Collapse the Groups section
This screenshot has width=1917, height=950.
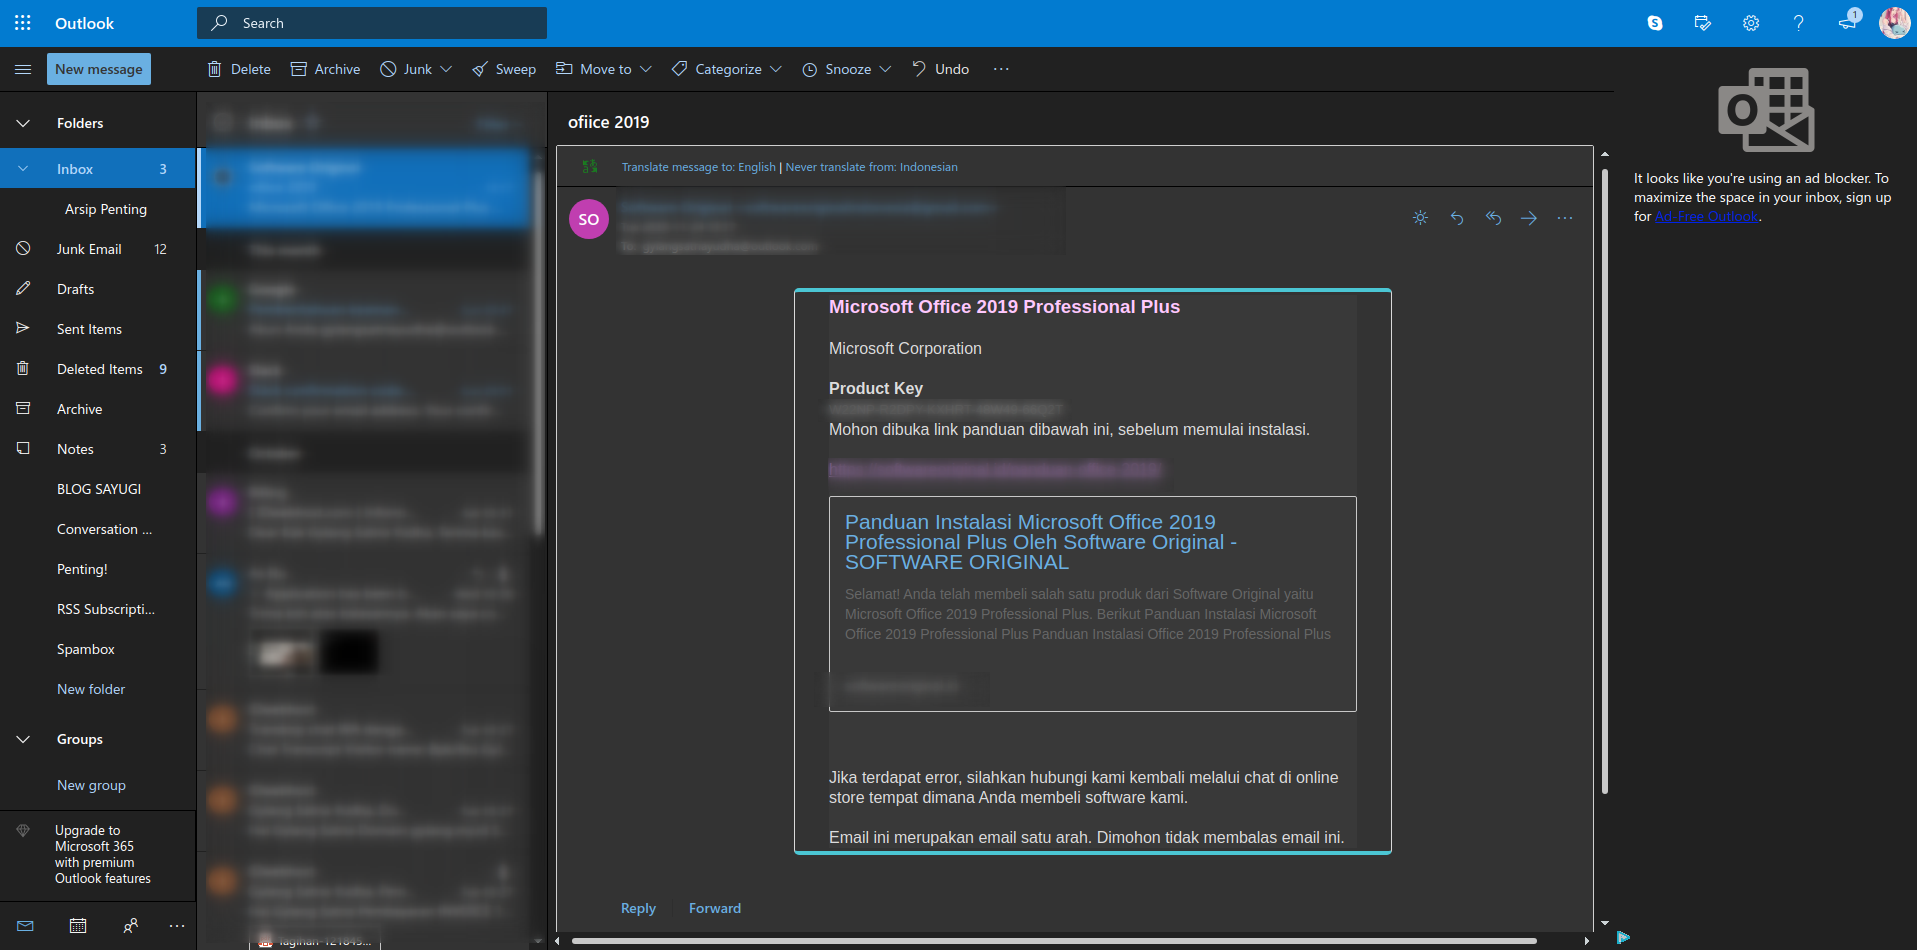click(23, 739)
